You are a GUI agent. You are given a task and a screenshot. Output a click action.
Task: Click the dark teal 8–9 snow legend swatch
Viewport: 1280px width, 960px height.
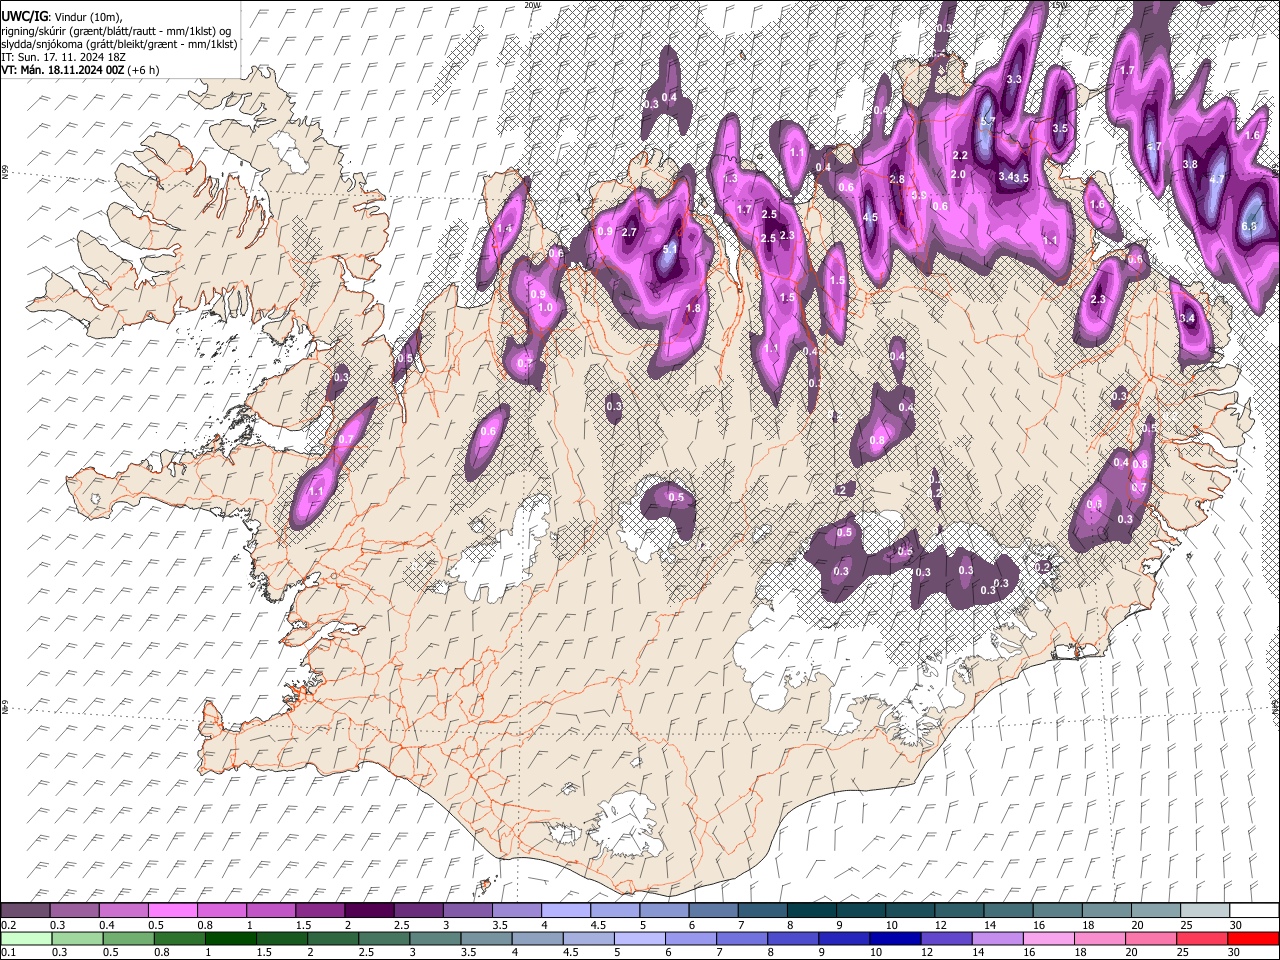pyautogui.click(x=813, y=911)
